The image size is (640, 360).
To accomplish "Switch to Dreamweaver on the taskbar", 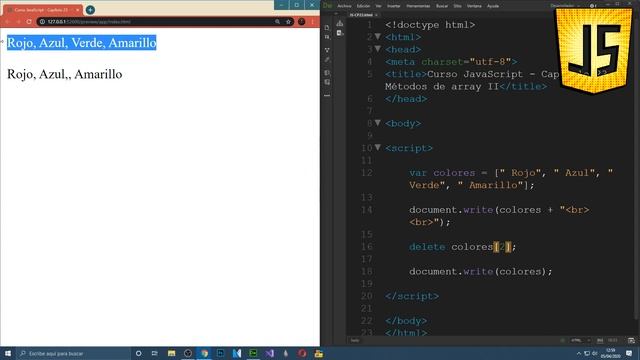I will point(253,353).
